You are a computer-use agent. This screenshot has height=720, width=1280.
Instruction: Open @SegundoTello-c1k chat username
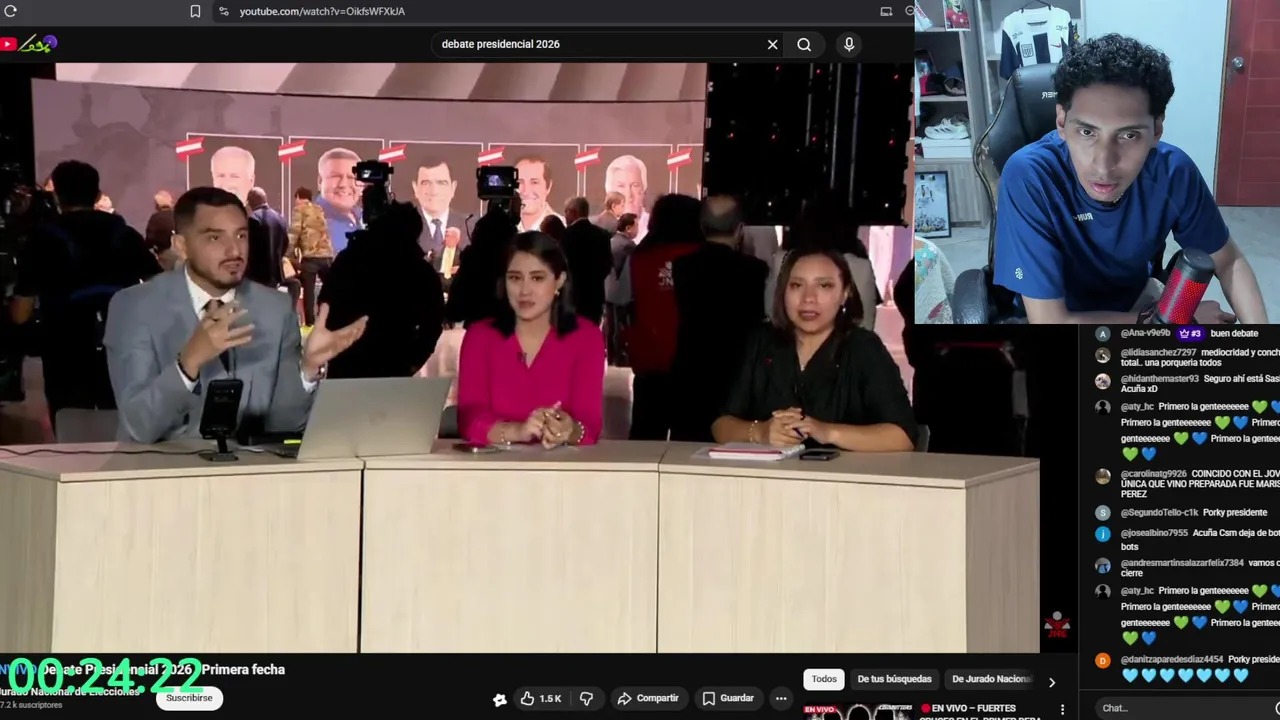pos(1159,512)
